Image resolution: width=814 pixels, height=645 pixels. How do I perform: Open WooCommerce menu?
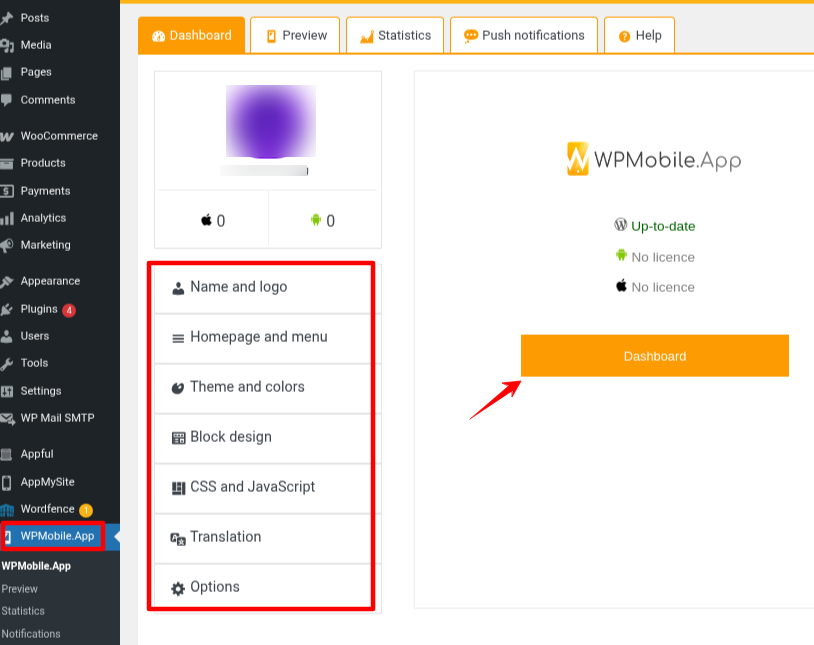coord(59,136)
